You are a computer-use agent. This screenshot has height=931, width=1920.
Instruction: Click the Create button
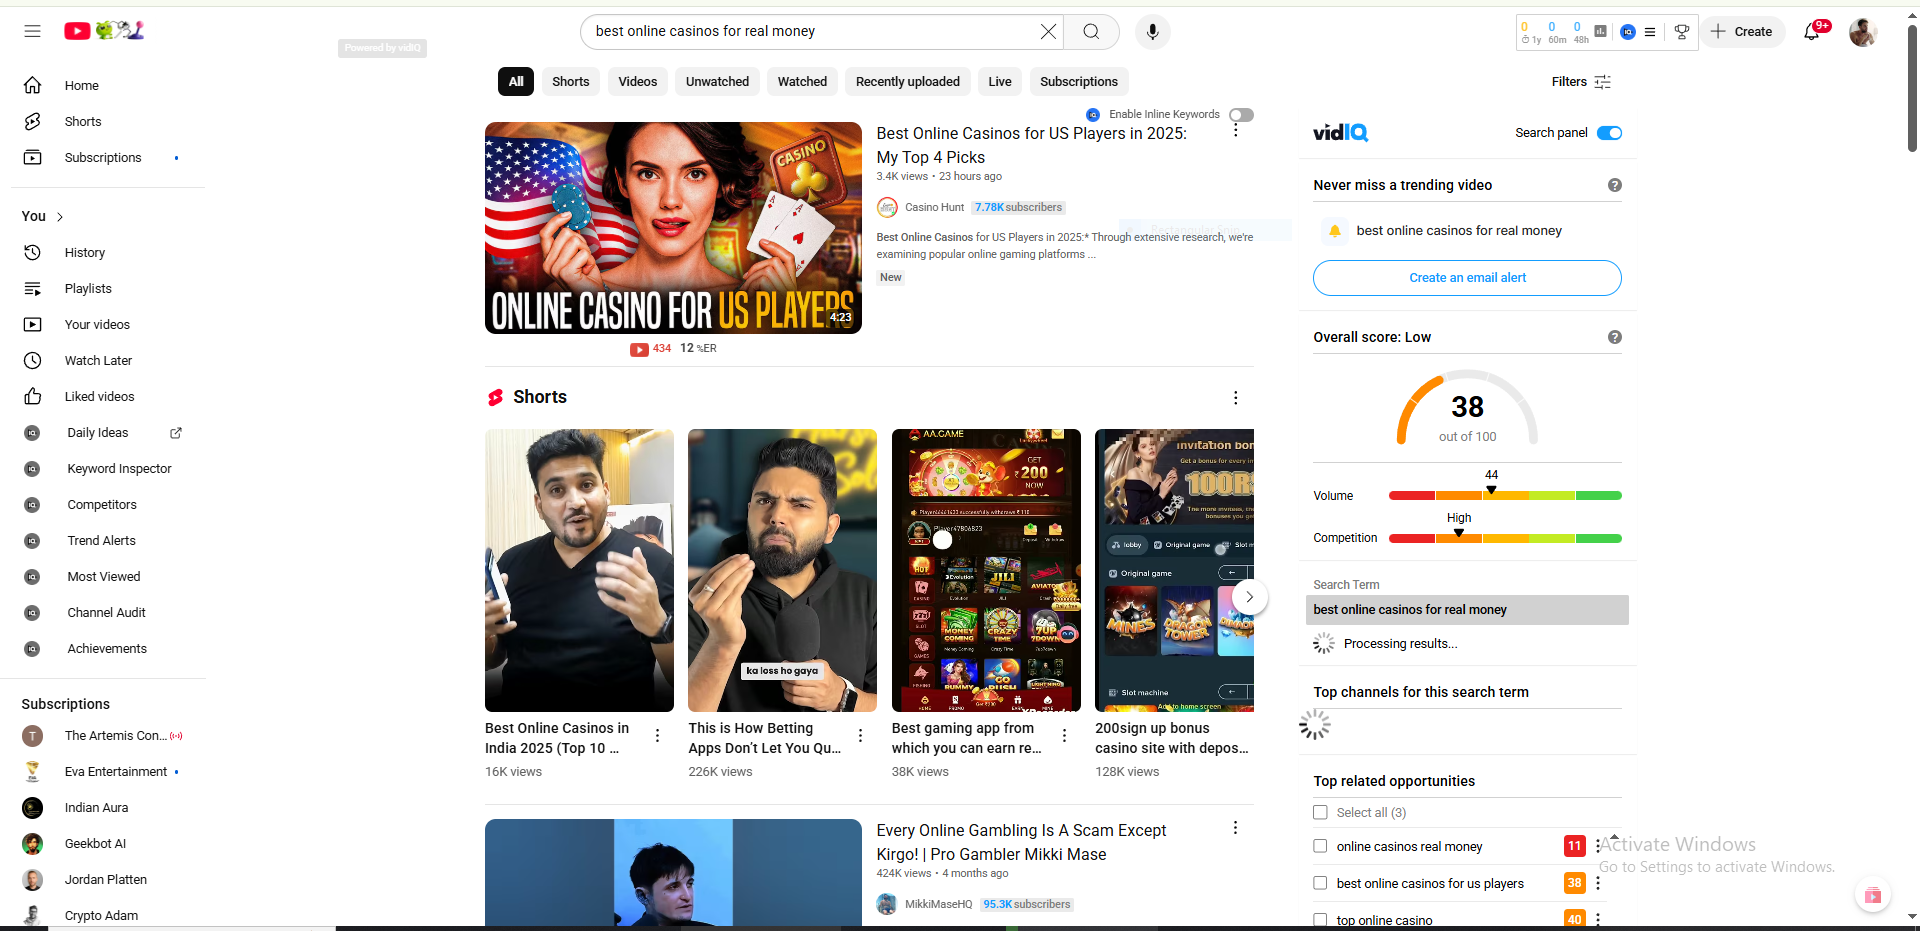1742,32
